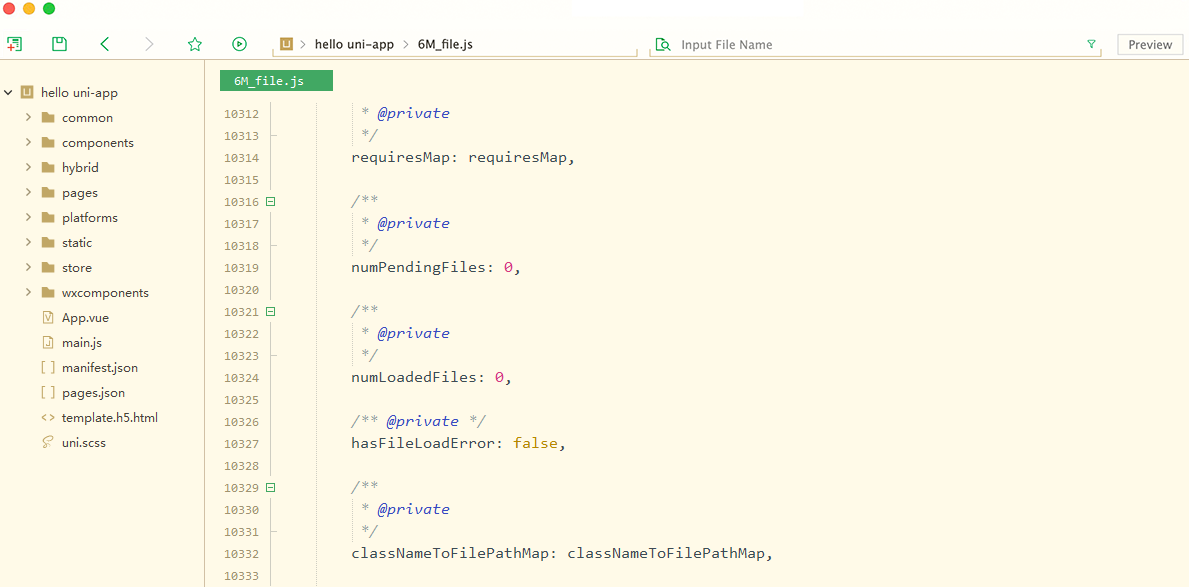Bookmark with the star icon
The image size is (1189, 587).
click(195, 44)
